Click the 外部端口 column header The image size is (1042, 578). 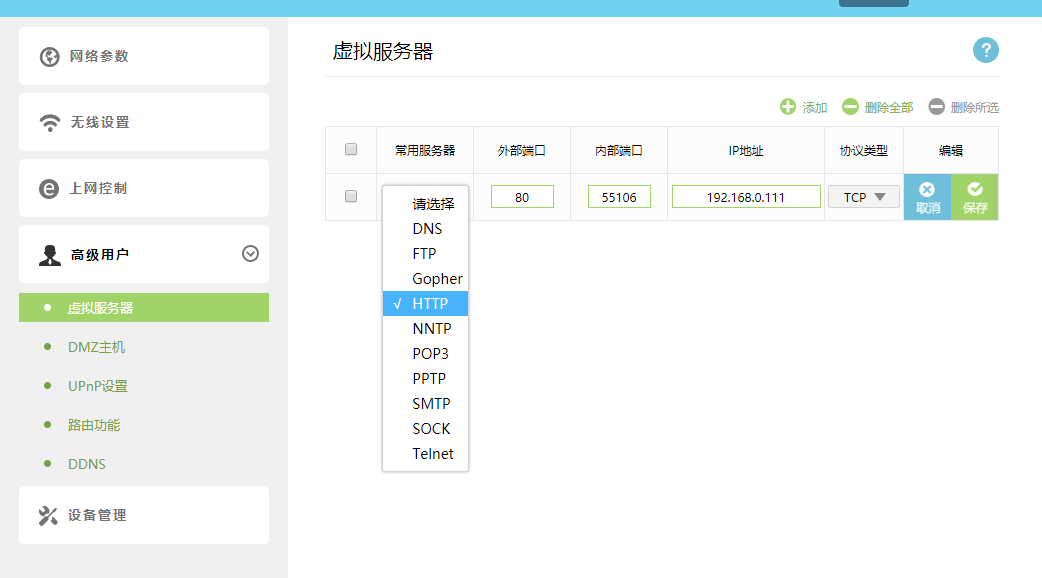pyautogui.click(x=522, y=151)
